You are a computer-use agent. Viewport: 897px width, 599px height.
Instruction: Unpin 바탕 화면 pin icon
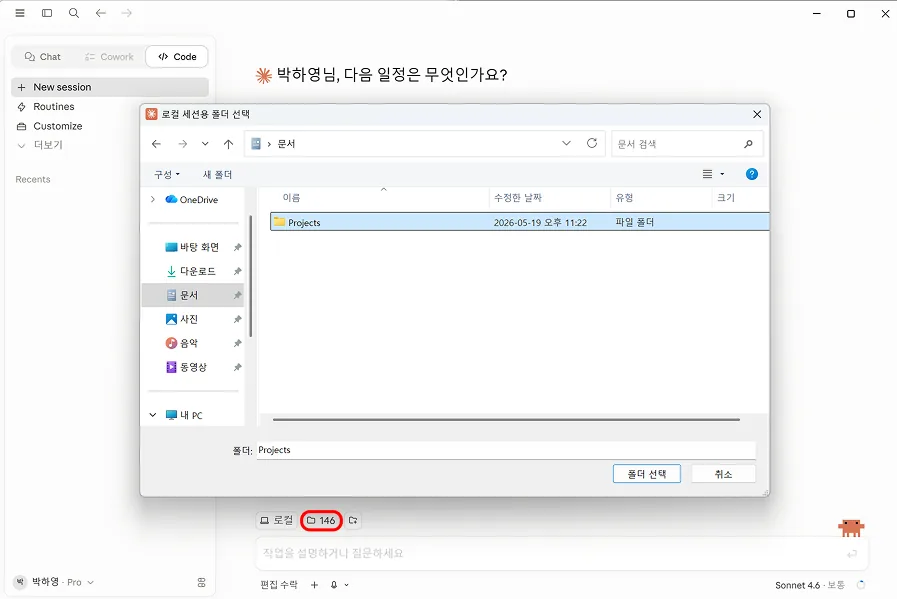click(x=237, y=247)
